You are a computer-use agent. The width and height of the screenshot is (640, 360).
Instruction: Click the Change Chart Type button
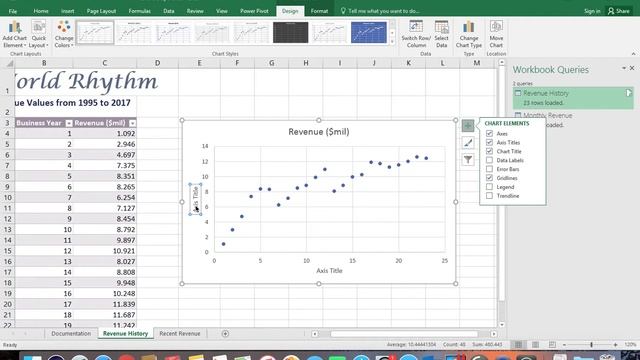tap(469, 34)
